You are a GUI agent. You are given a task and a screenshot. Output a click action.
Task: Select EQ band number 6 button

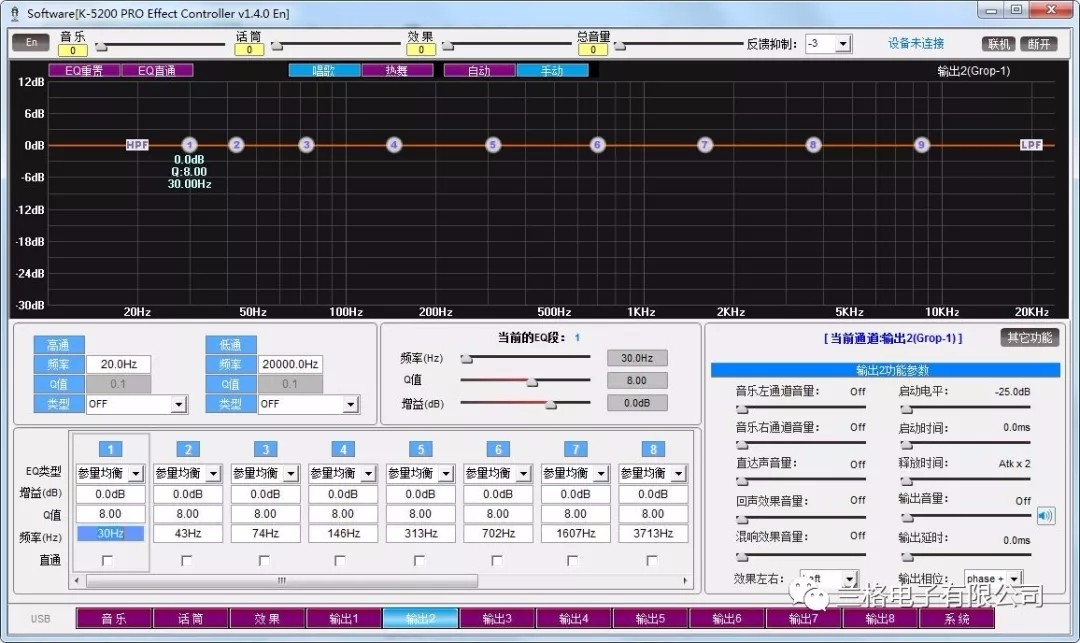498,449
